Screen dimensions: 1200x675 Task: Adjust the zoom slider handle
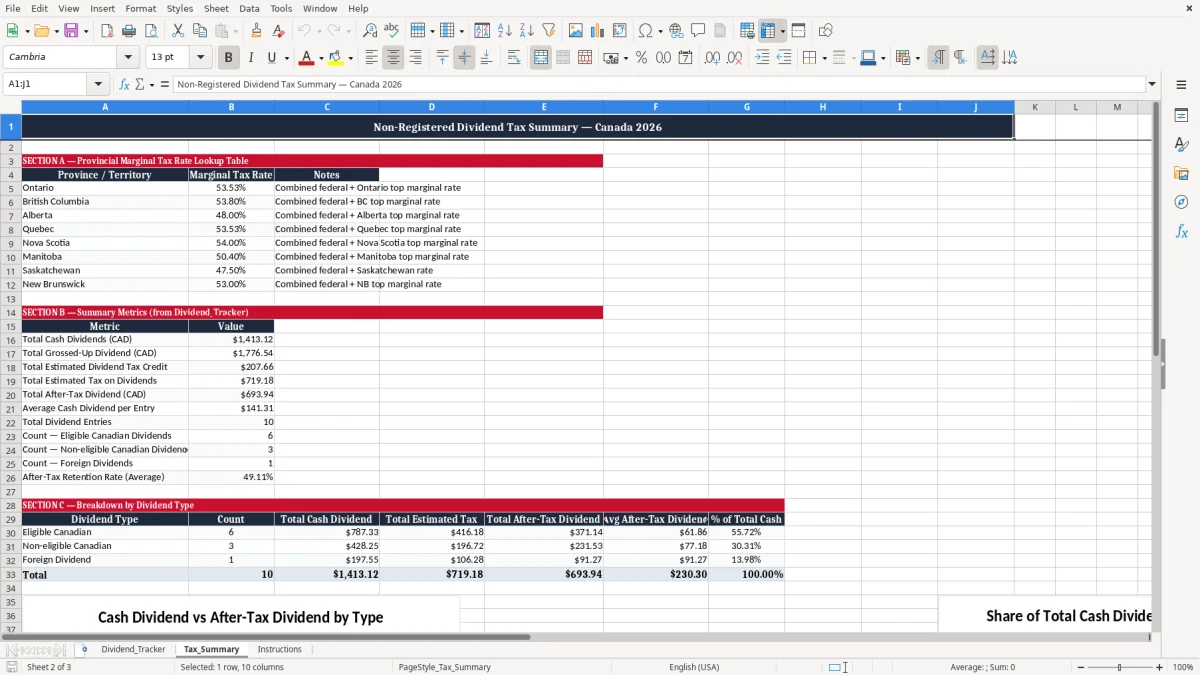click(1120, 667)
